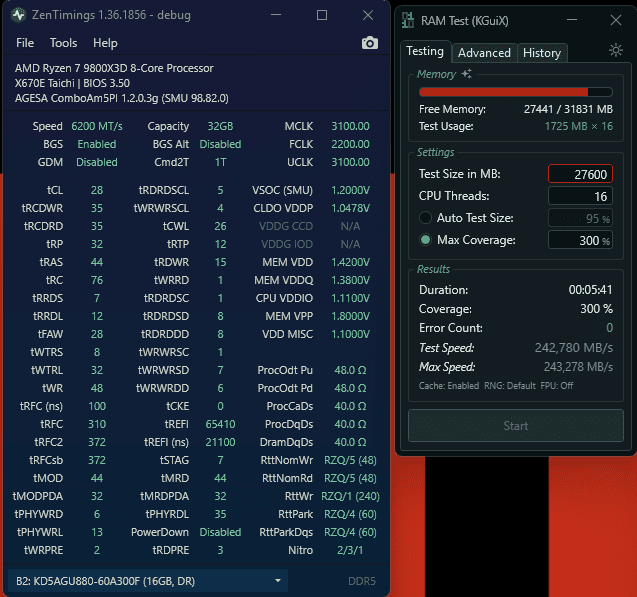
Task: Click the Max Coverage percent field
Action: point(580,240)
